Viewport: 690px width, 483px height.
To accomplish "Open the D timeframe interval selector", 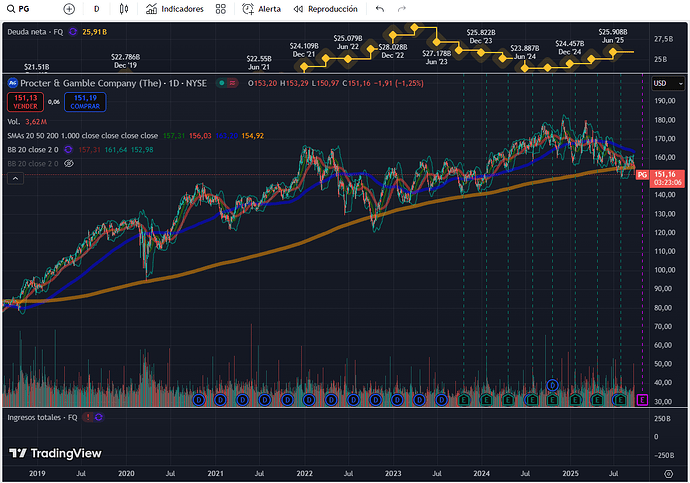I will click(x=97, y=9).
